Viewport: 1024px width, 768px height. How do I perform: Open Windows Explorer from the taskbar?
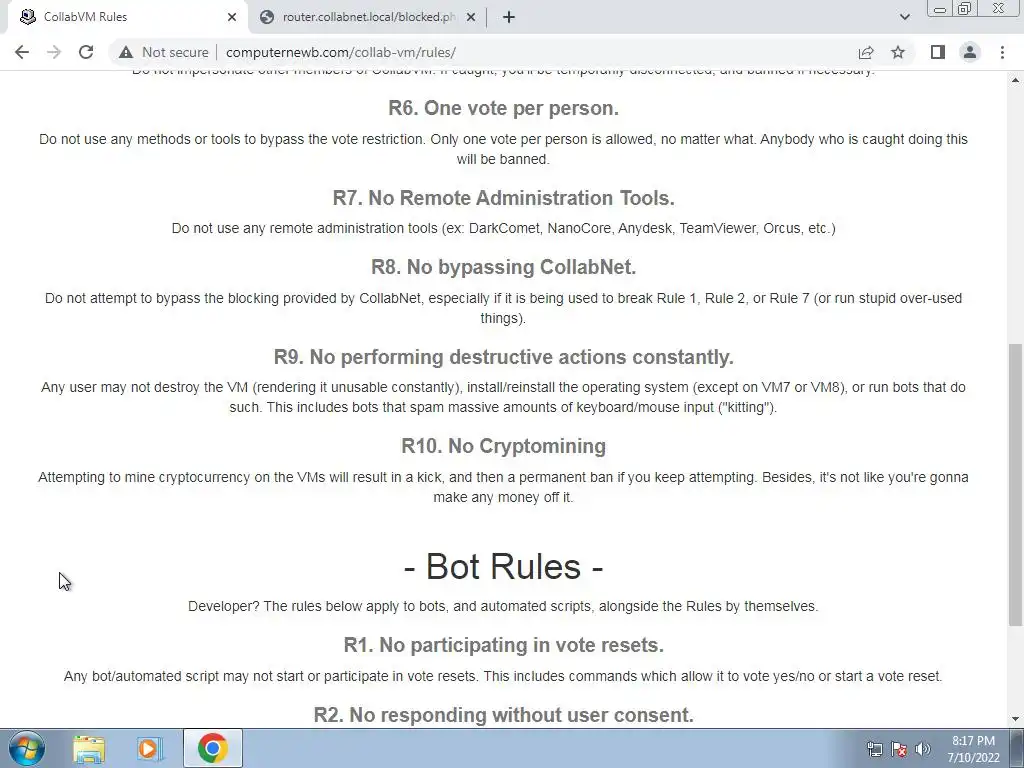[x=89, y=748]
